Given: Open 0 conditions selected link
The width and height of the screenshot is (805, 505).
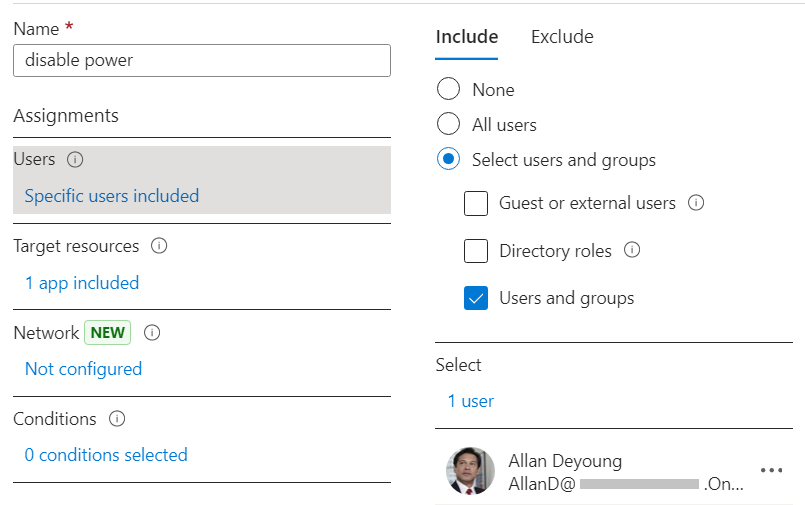Looking at the screenshot, I should point(106,455).
